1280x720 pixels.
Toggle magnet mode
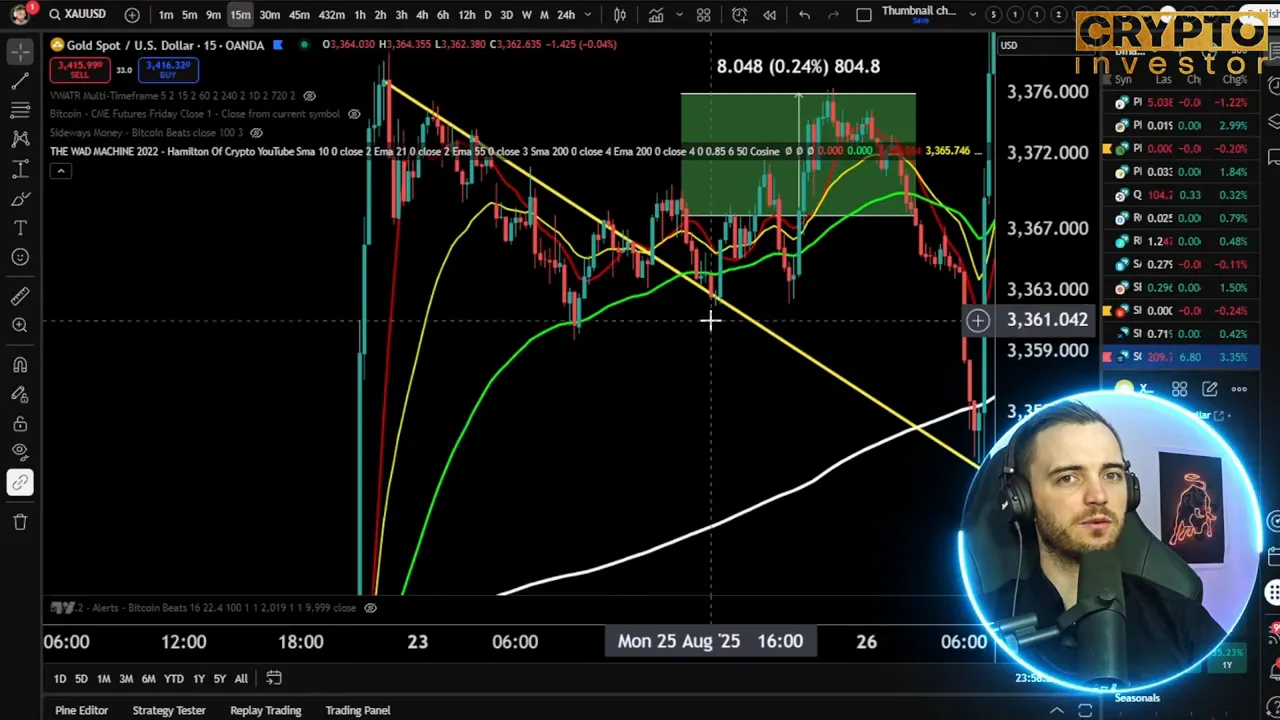click(20, 365)
